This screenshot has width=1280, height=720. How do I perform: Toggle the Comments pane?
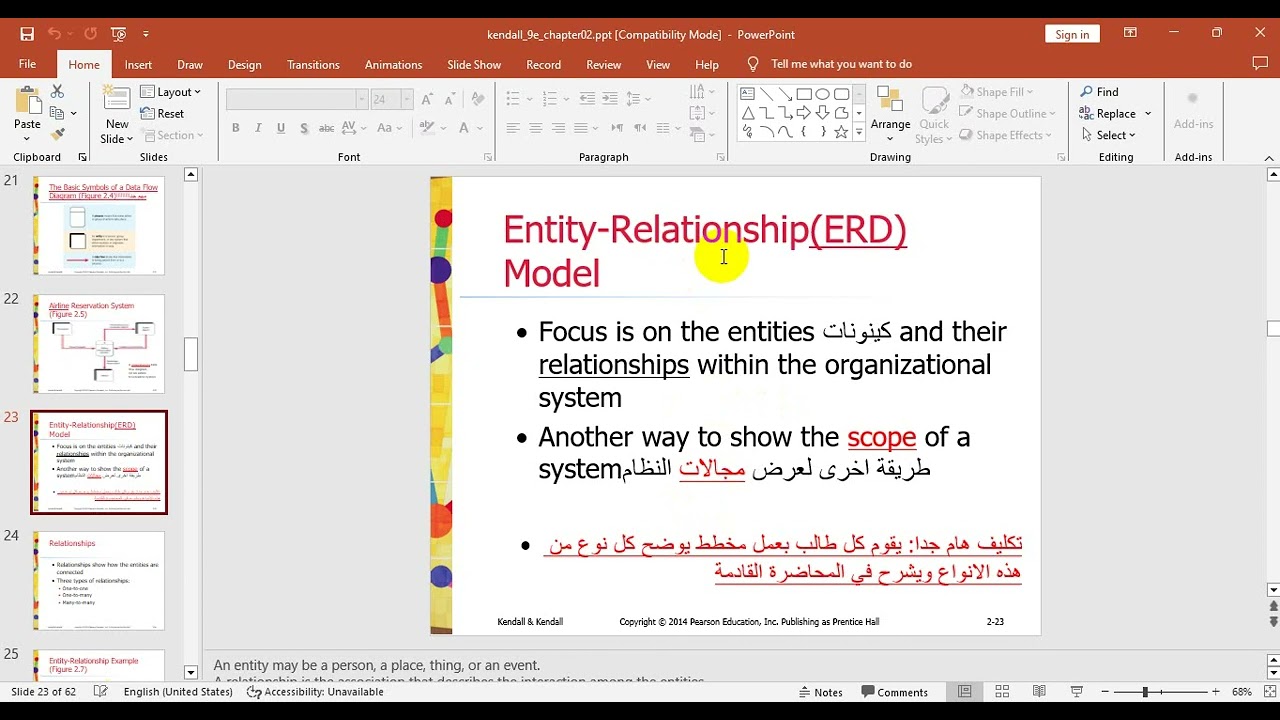(894, 692)
